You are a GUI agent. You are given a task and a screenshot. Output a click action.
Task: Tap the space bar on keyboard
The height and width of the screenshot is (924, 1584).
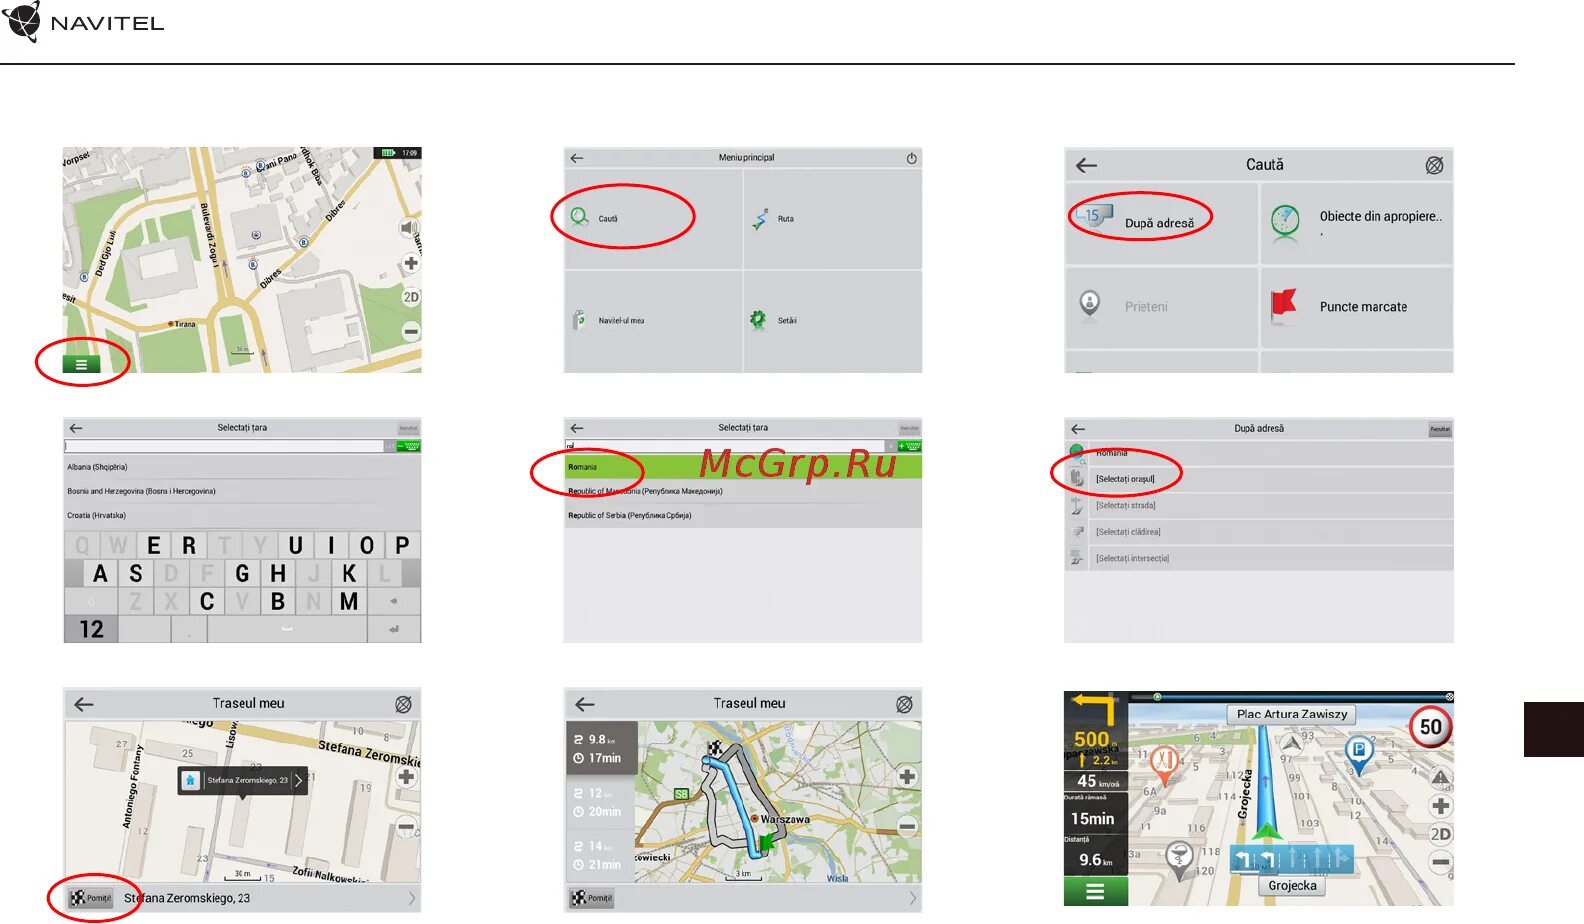pos(287,629)
